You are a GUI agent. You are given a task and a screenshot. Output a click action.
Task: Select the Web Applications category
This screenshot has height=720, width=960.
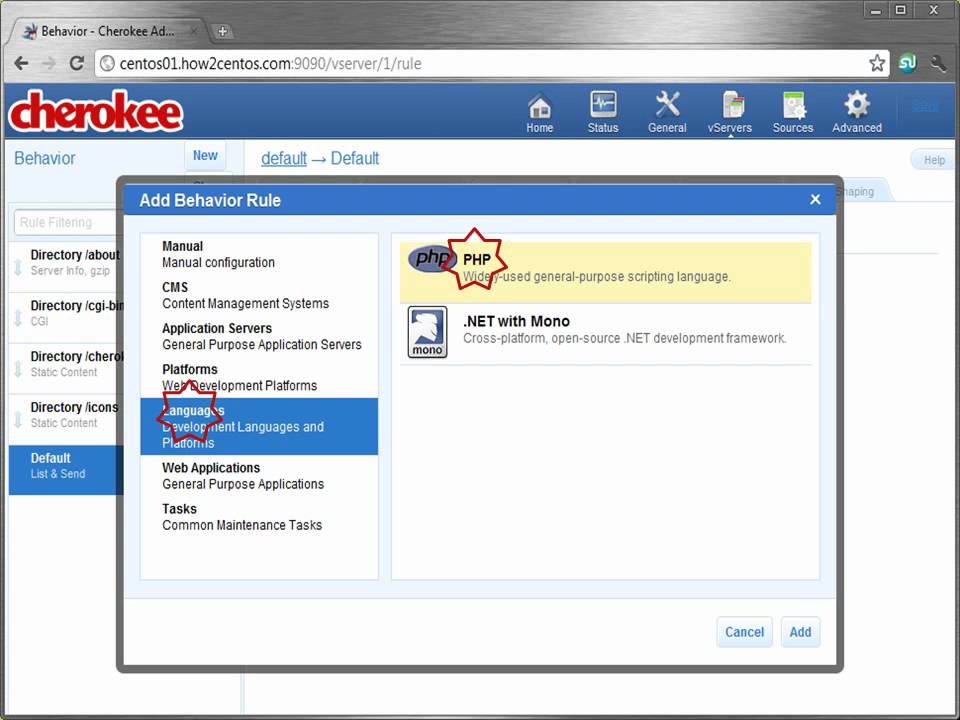coord(259,476)
